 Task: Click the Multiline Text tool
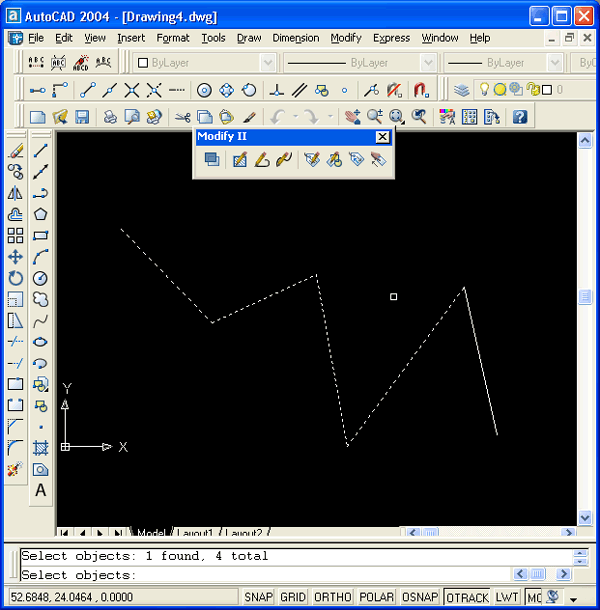pyautogui.click(x=41, y=490)
